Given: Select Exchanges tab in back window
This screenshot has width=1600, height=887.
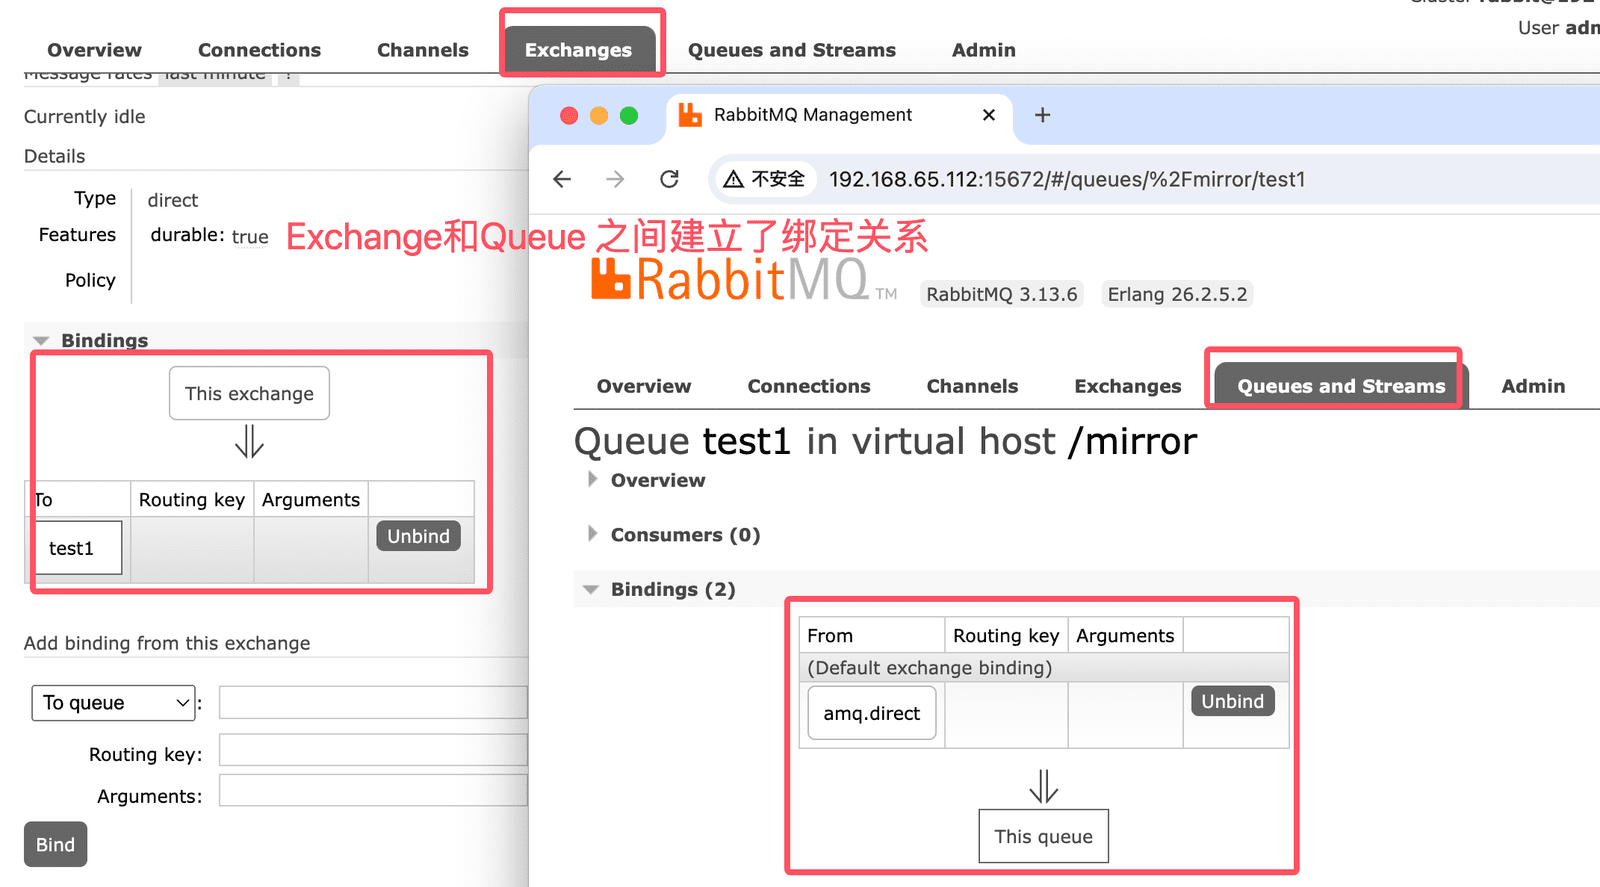Looking at the screenshot, I should point(578,50).
